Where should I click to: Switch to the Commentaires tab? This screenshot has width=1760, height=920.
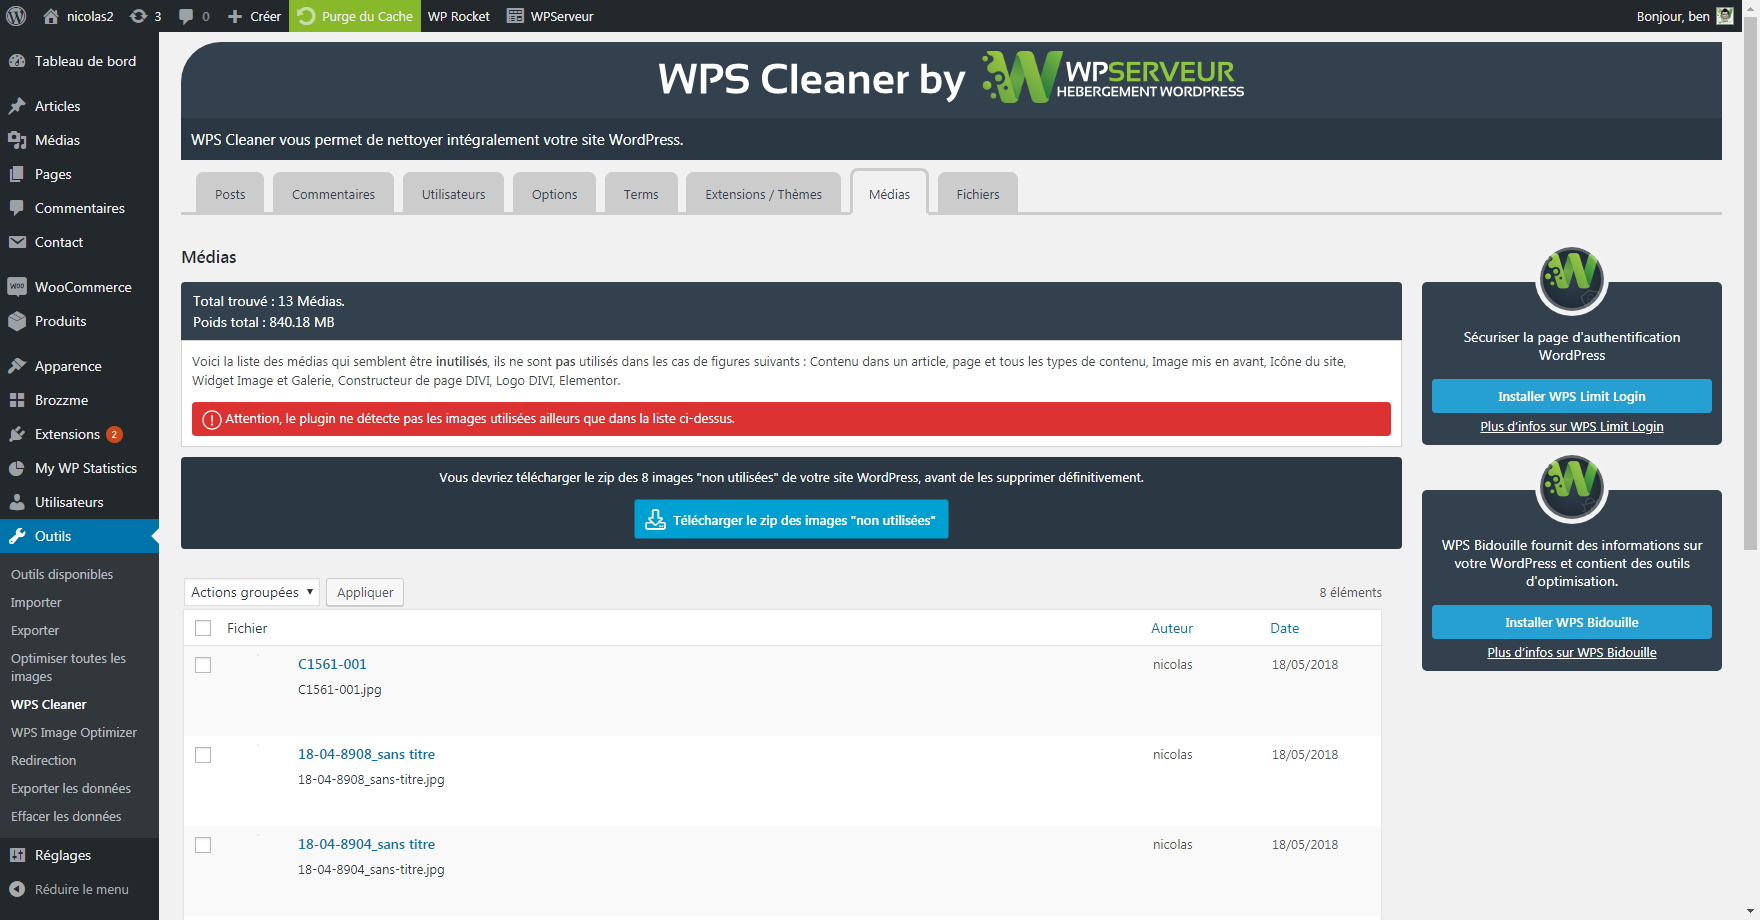[x=333, y=194]
